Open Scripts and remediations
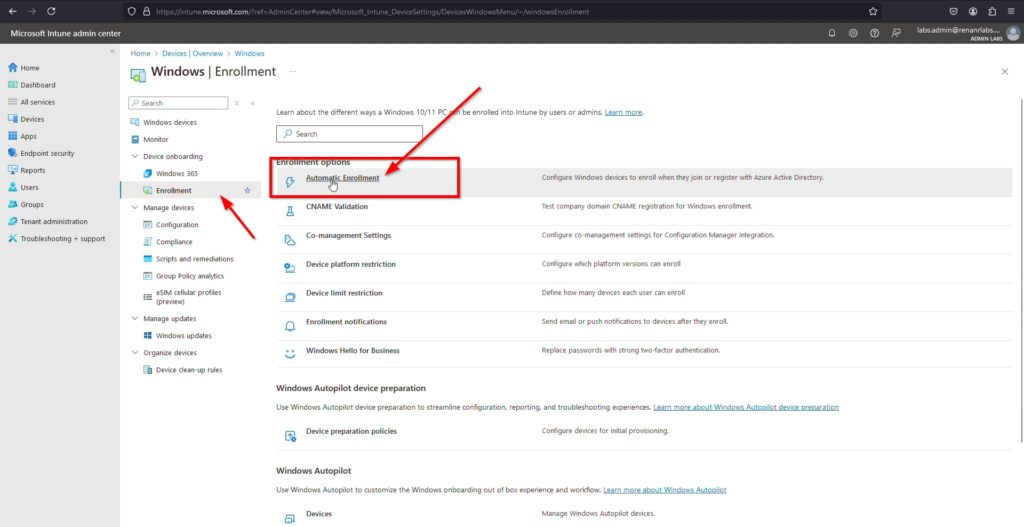This screenshot has height=527, width=1024. (x=194, y=259)
